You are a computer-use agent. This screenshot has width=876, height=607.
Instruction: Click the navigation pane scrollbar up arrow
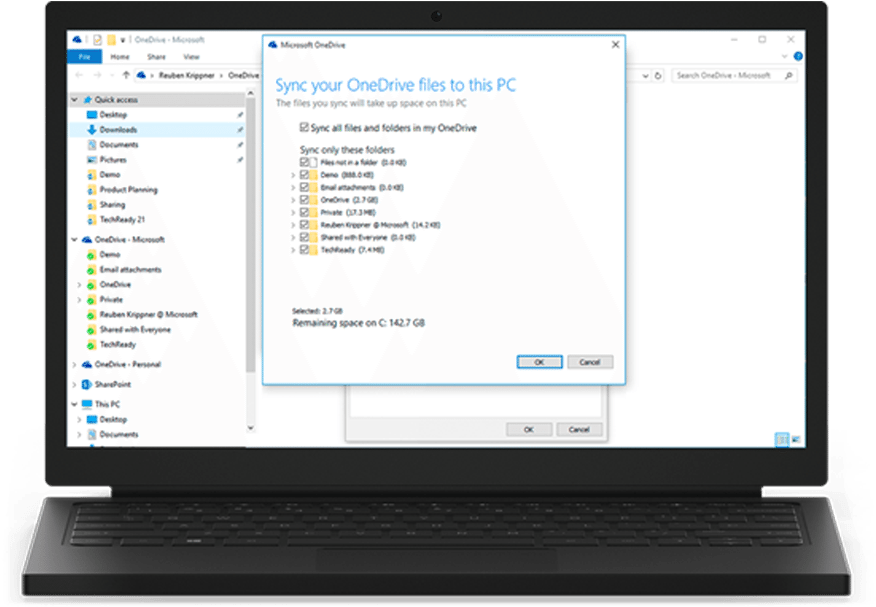250,93
